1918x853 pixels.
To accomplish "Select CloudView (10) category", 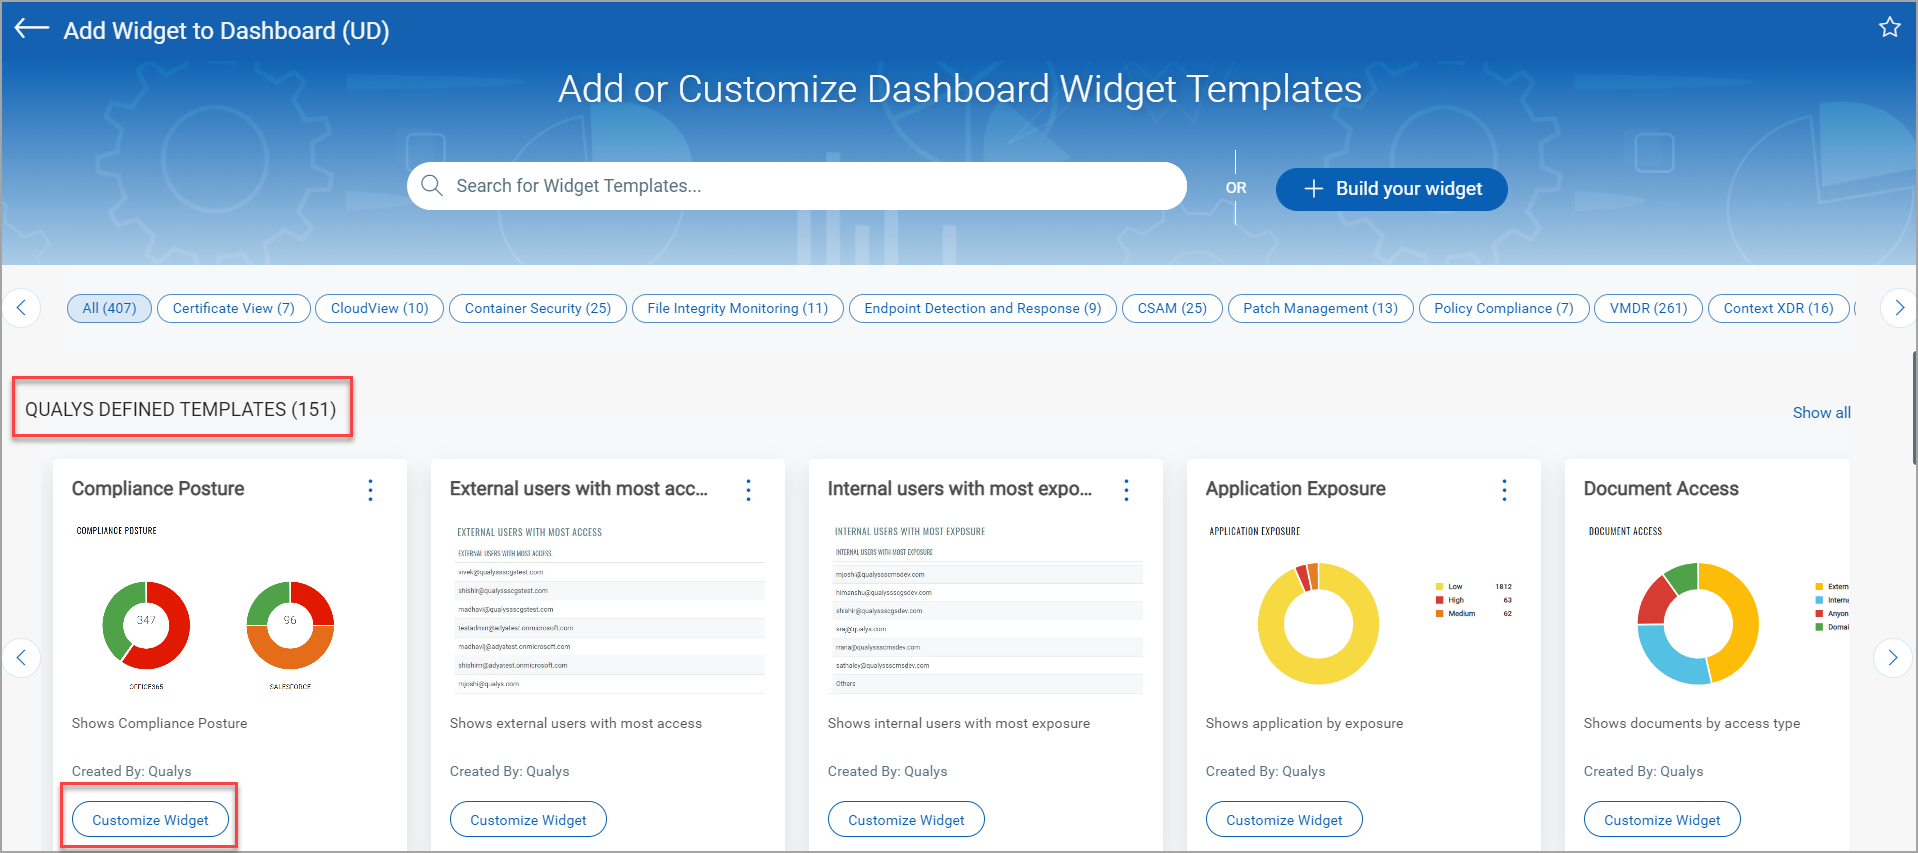I will coord(379,308).
